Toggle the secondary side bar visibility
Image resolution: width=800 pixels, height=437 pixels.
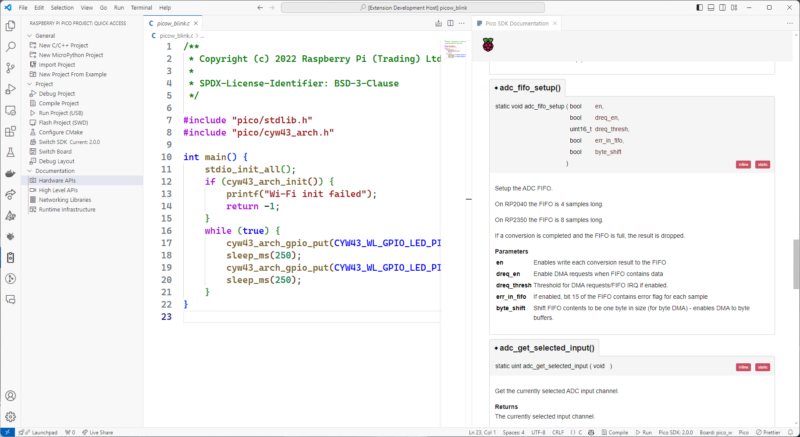pos(722,8)
